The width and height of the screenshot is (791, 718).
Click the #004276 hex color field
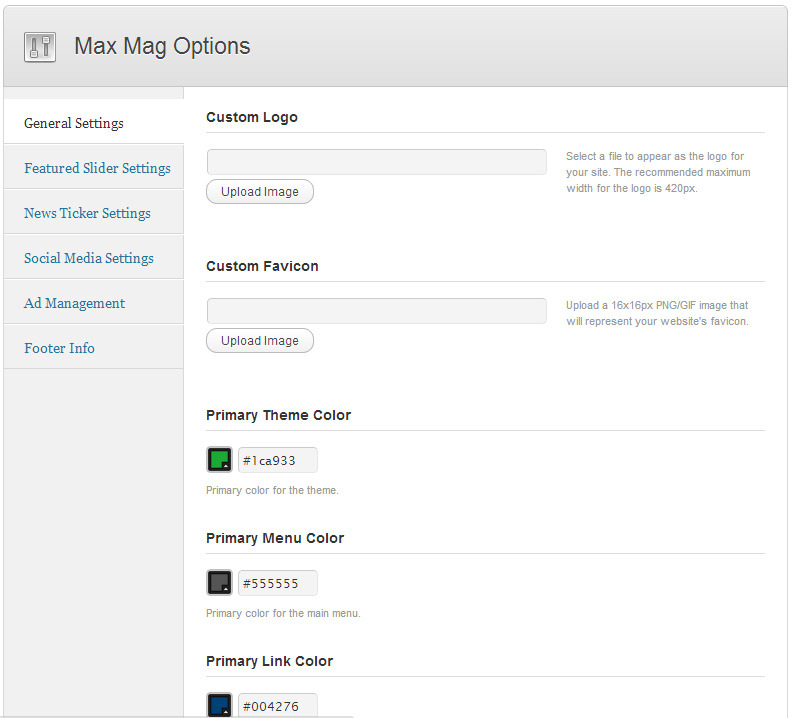click(x=277, y=705)
